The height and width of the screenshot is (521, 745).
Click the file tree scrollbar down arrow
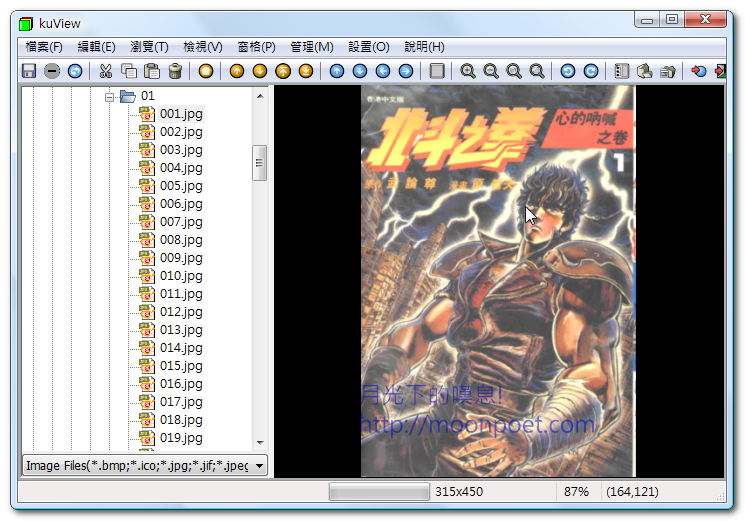(x=260, y=442)
